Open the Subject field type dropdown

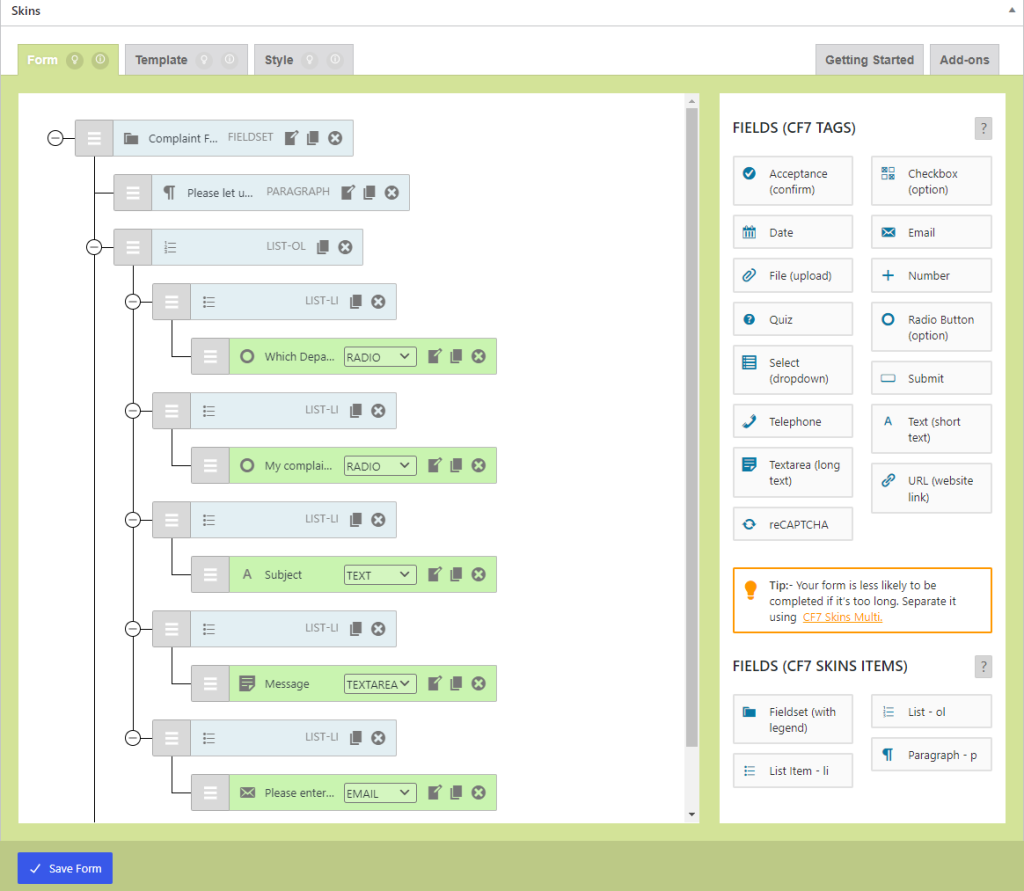[380, 575]
